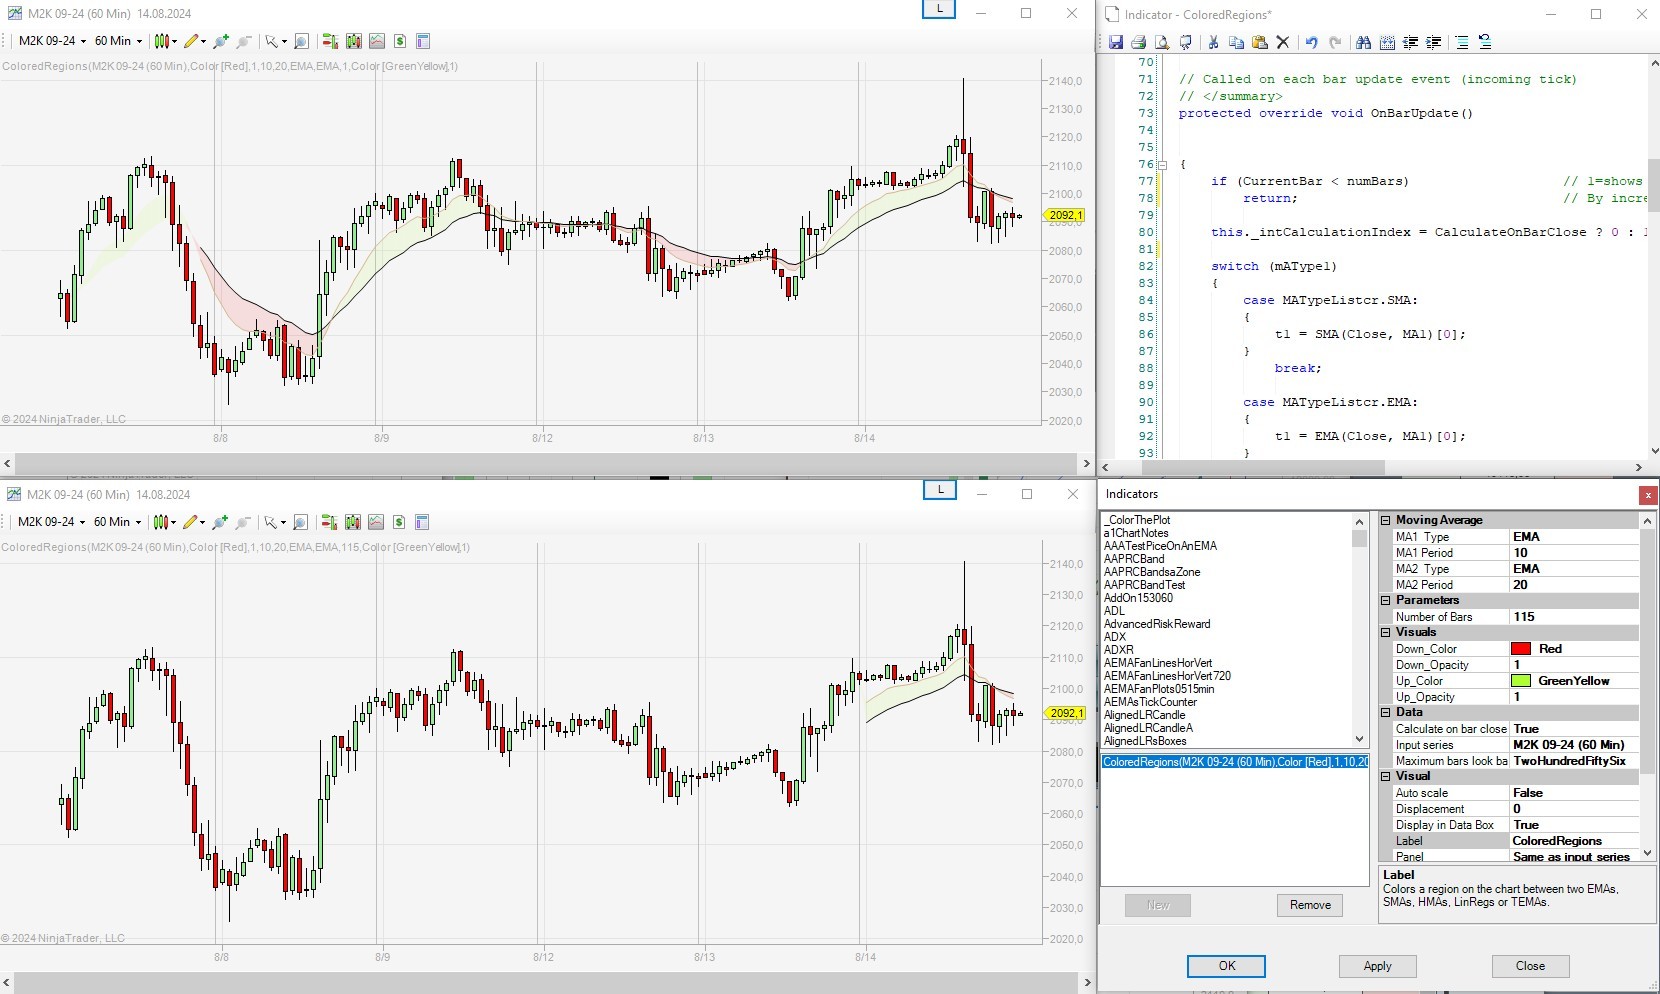Screen dimensions: 1660x994
Task: Select the applied ColoredRegions indicator entry
Action: click(x=1235, y=762)
